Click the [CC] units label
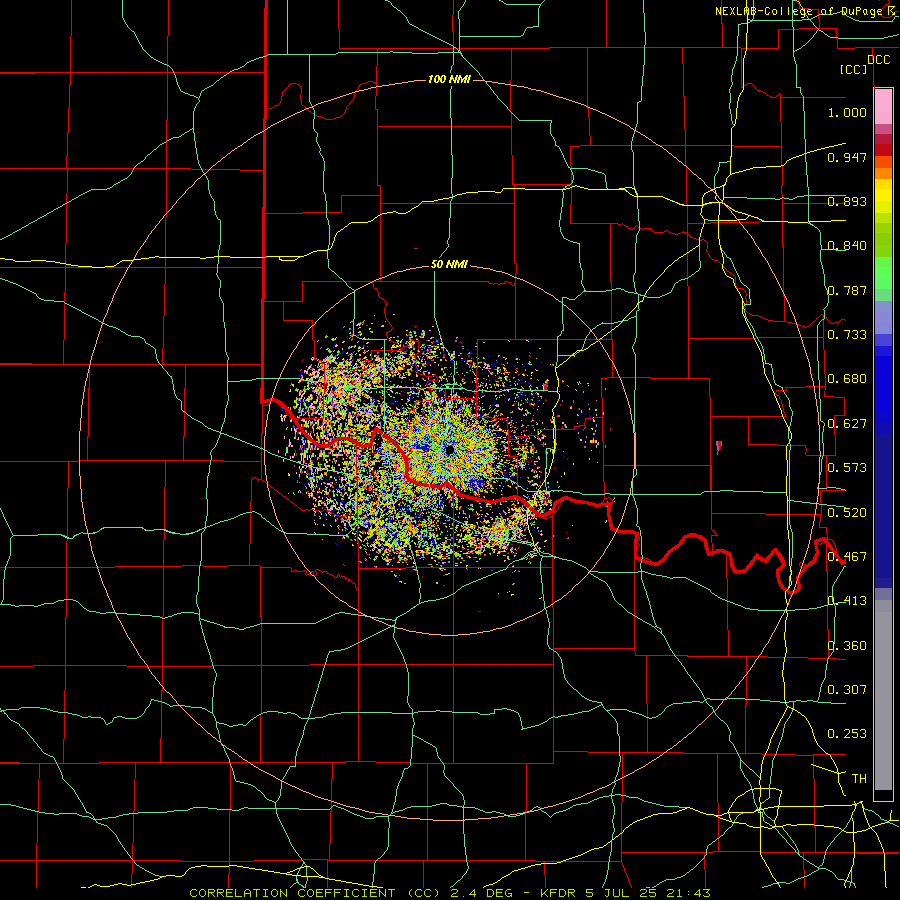 (853, 69)
